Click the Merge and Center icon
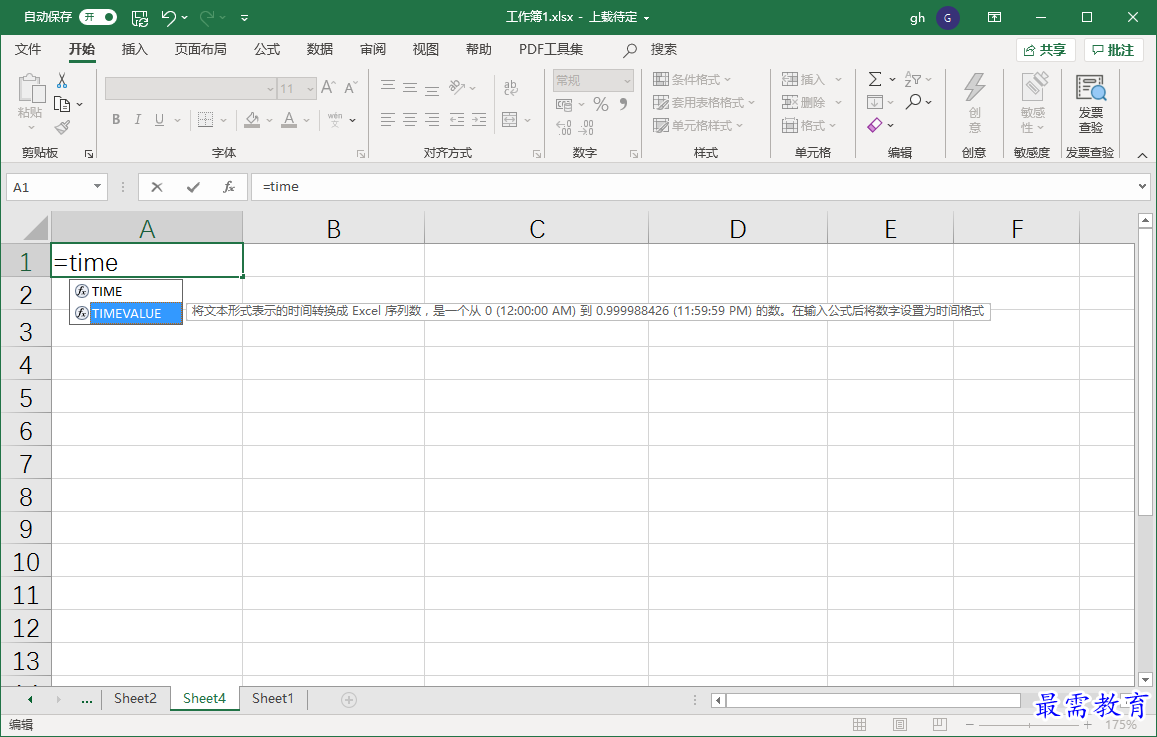This screenshot has width=1157, height=737. pos(509,120)
